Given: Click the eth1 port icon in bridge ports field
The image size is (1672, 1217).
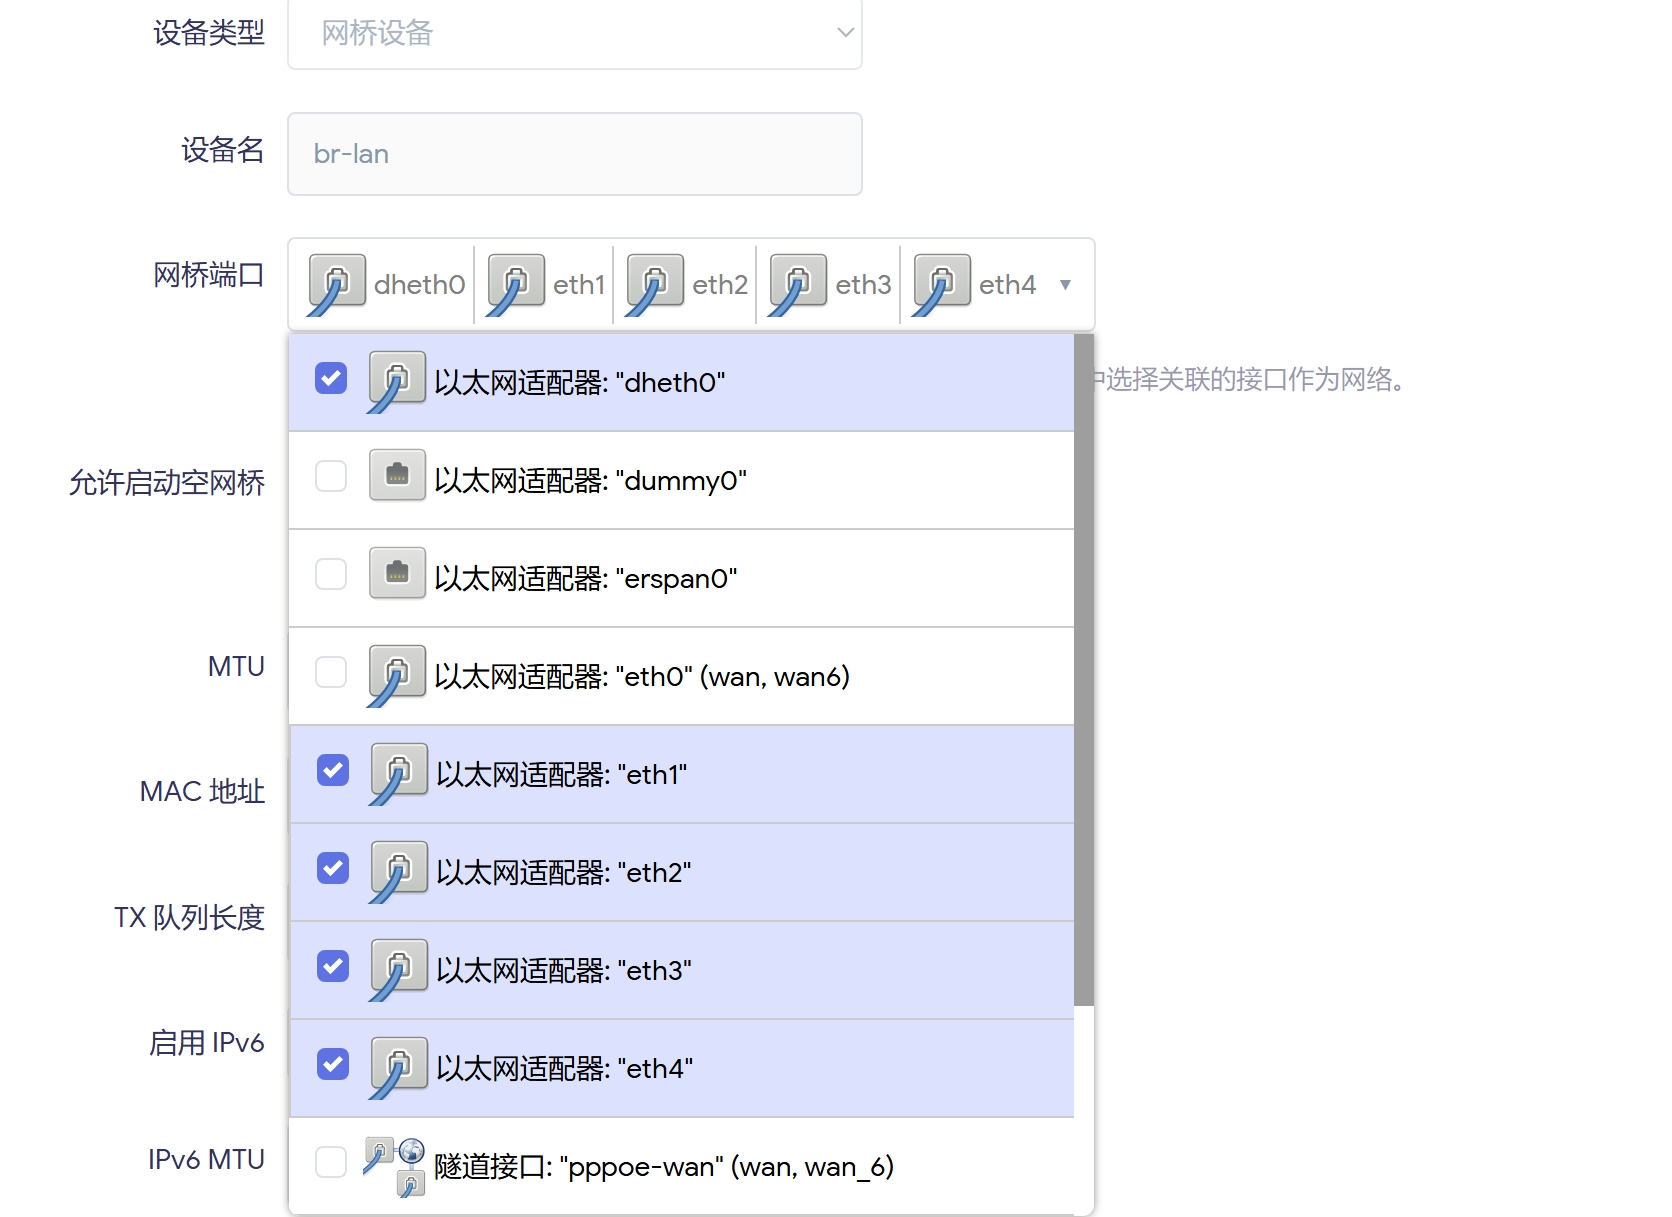Looking at the screenshot, I should point(515,284).
